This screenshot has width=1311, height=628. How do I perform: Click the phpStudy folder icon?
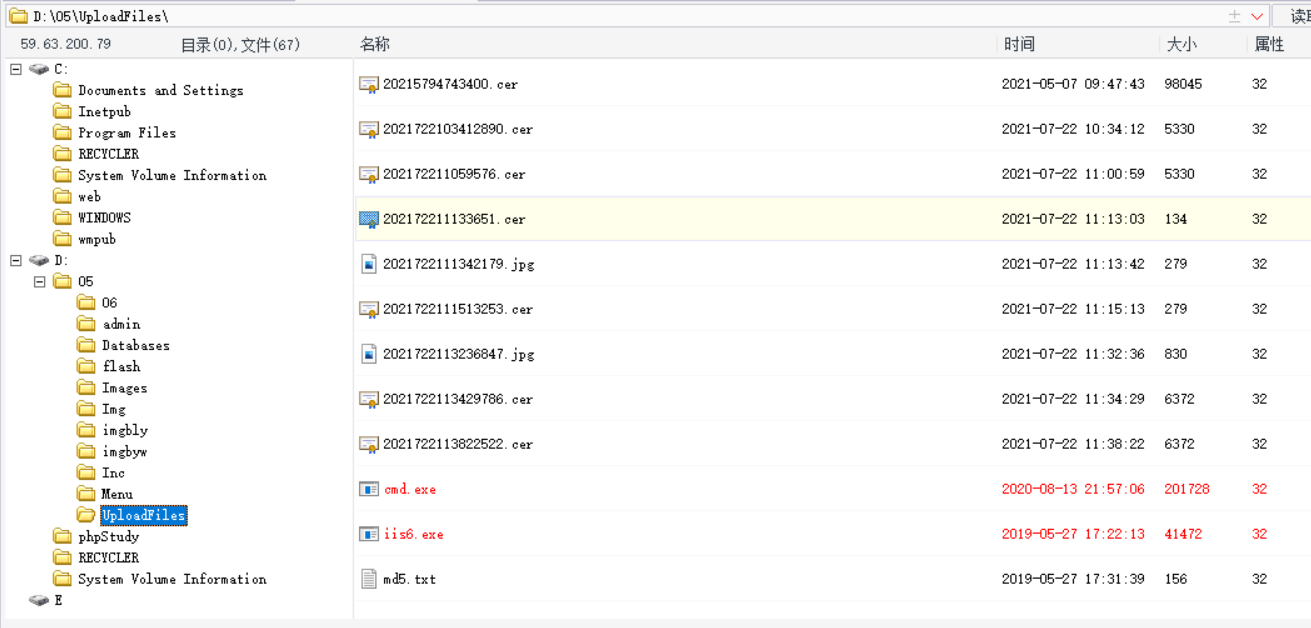62,536
